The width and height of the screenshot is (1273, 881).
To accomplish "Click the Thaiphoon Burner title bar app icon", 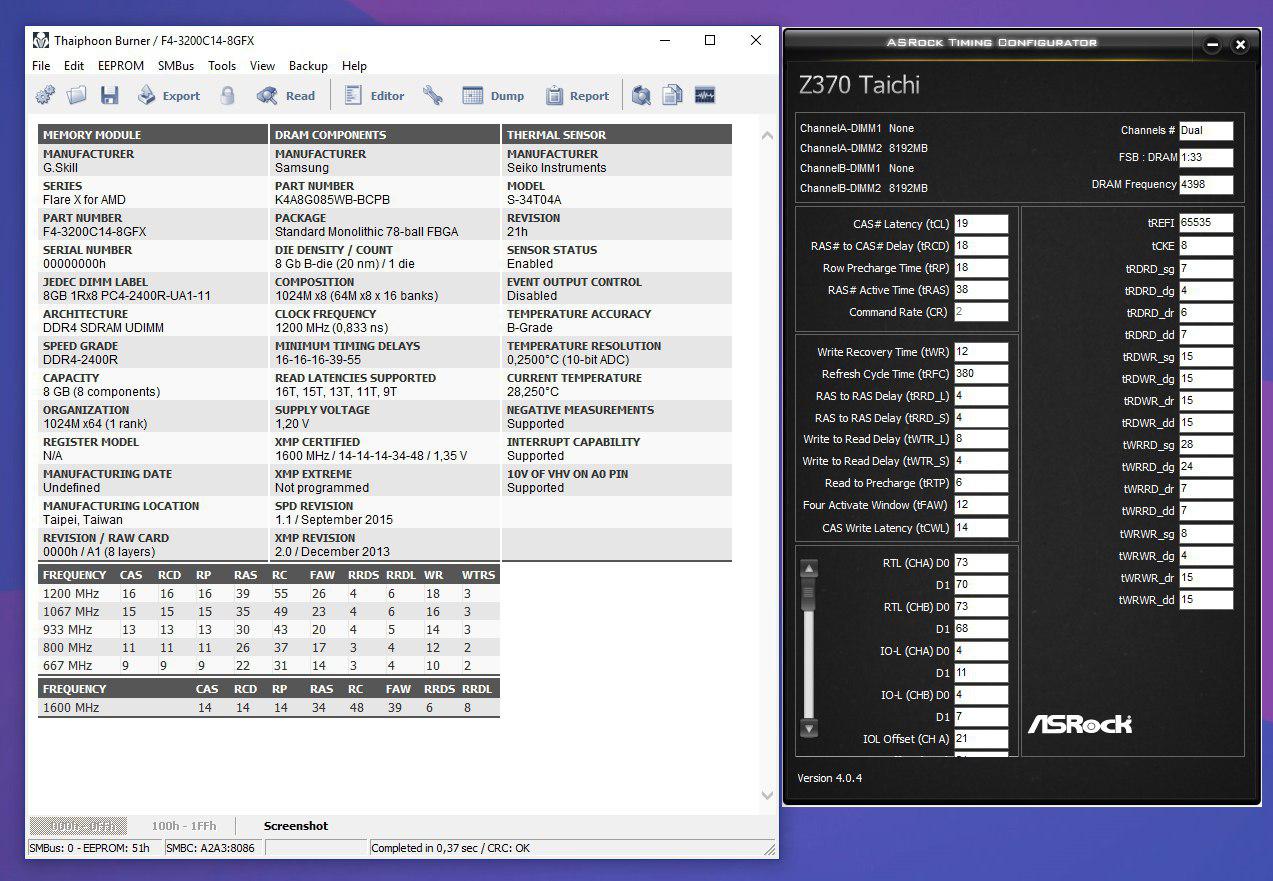I will coord(41,41).
